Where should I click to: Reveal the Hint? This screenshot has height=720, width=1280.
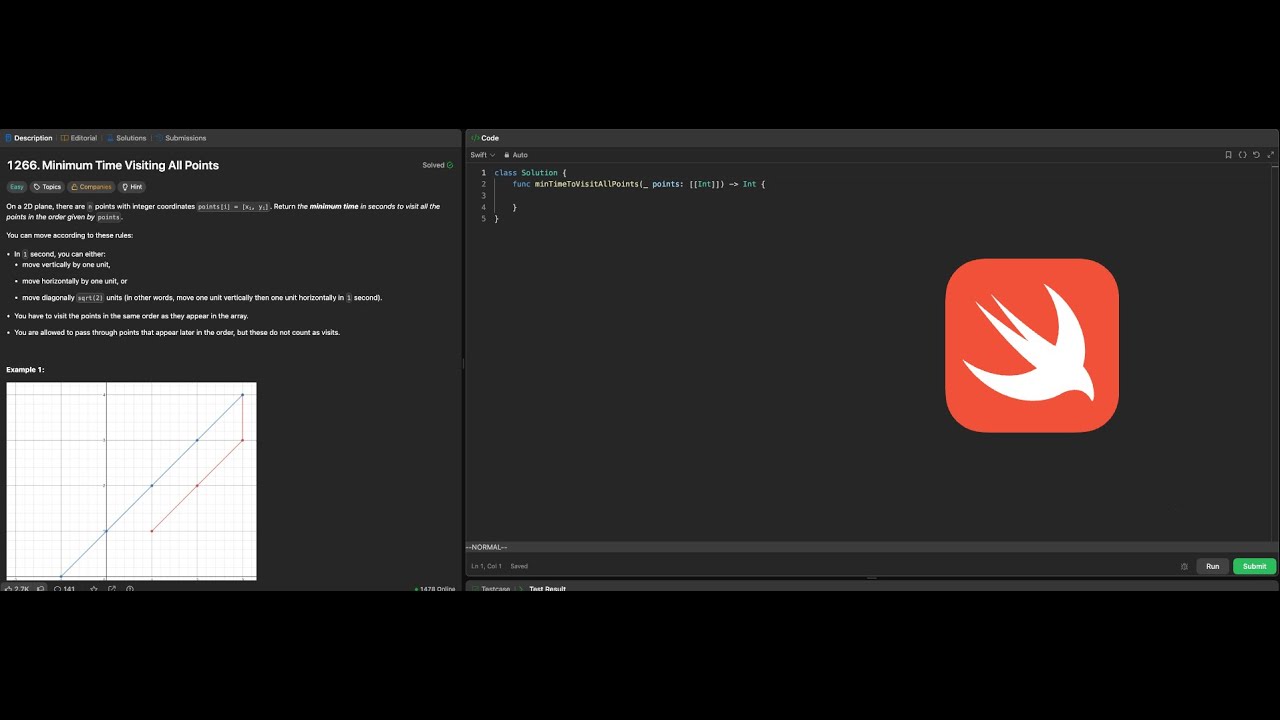pos(132,187)
